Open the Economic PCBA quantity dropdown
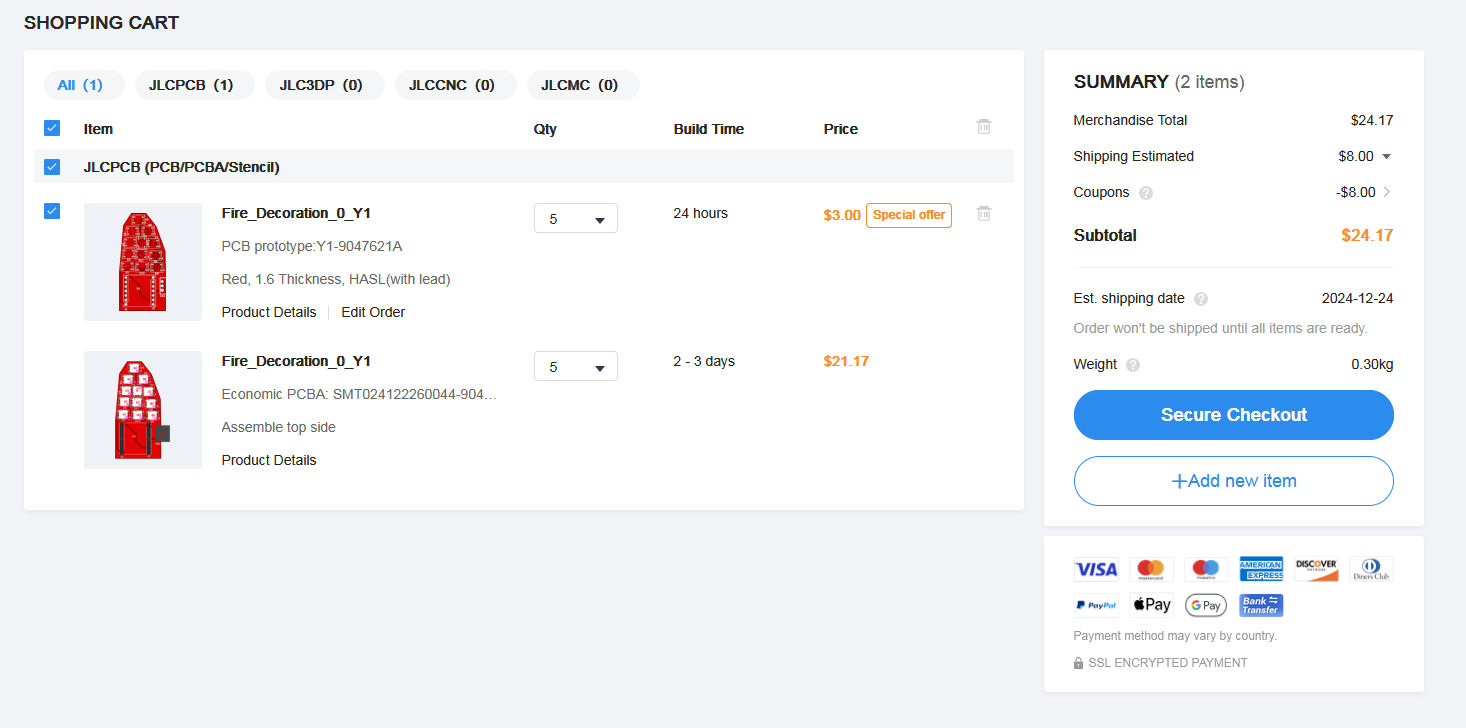This screenshot has width=1466, height=728. point(576,366)
